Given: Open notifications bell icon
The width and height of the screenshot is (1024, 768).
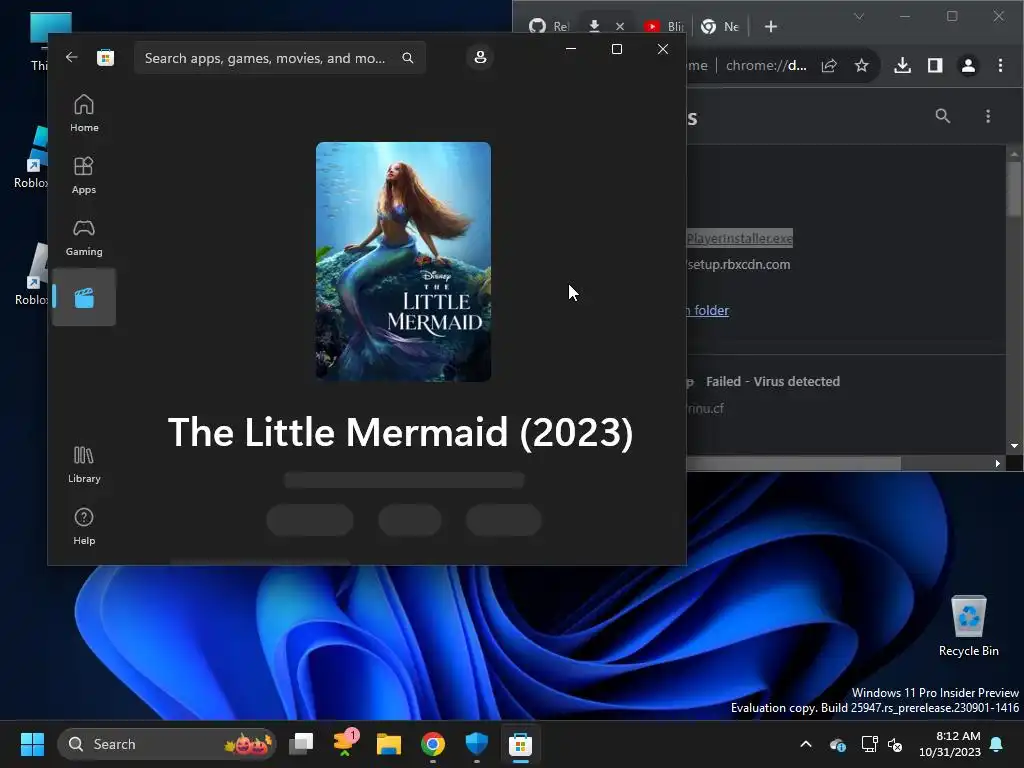Looking at the screenshot, I should (x=997, y=744).
